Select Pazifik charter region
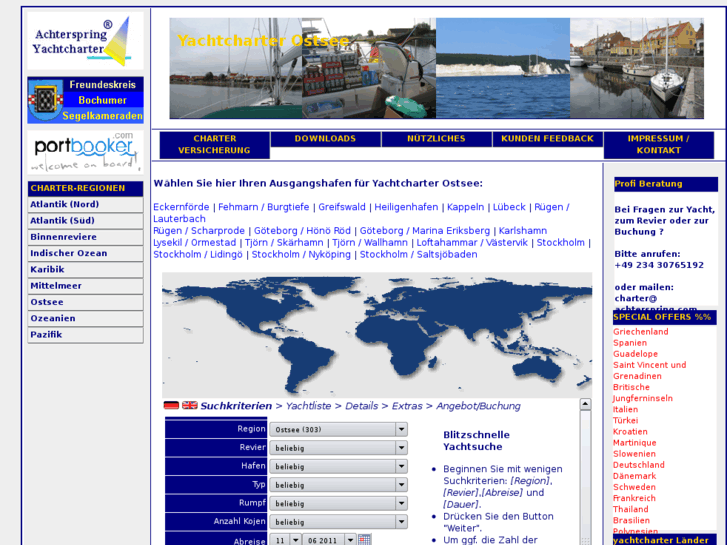The image size is (727, 545). click(85, 334)
